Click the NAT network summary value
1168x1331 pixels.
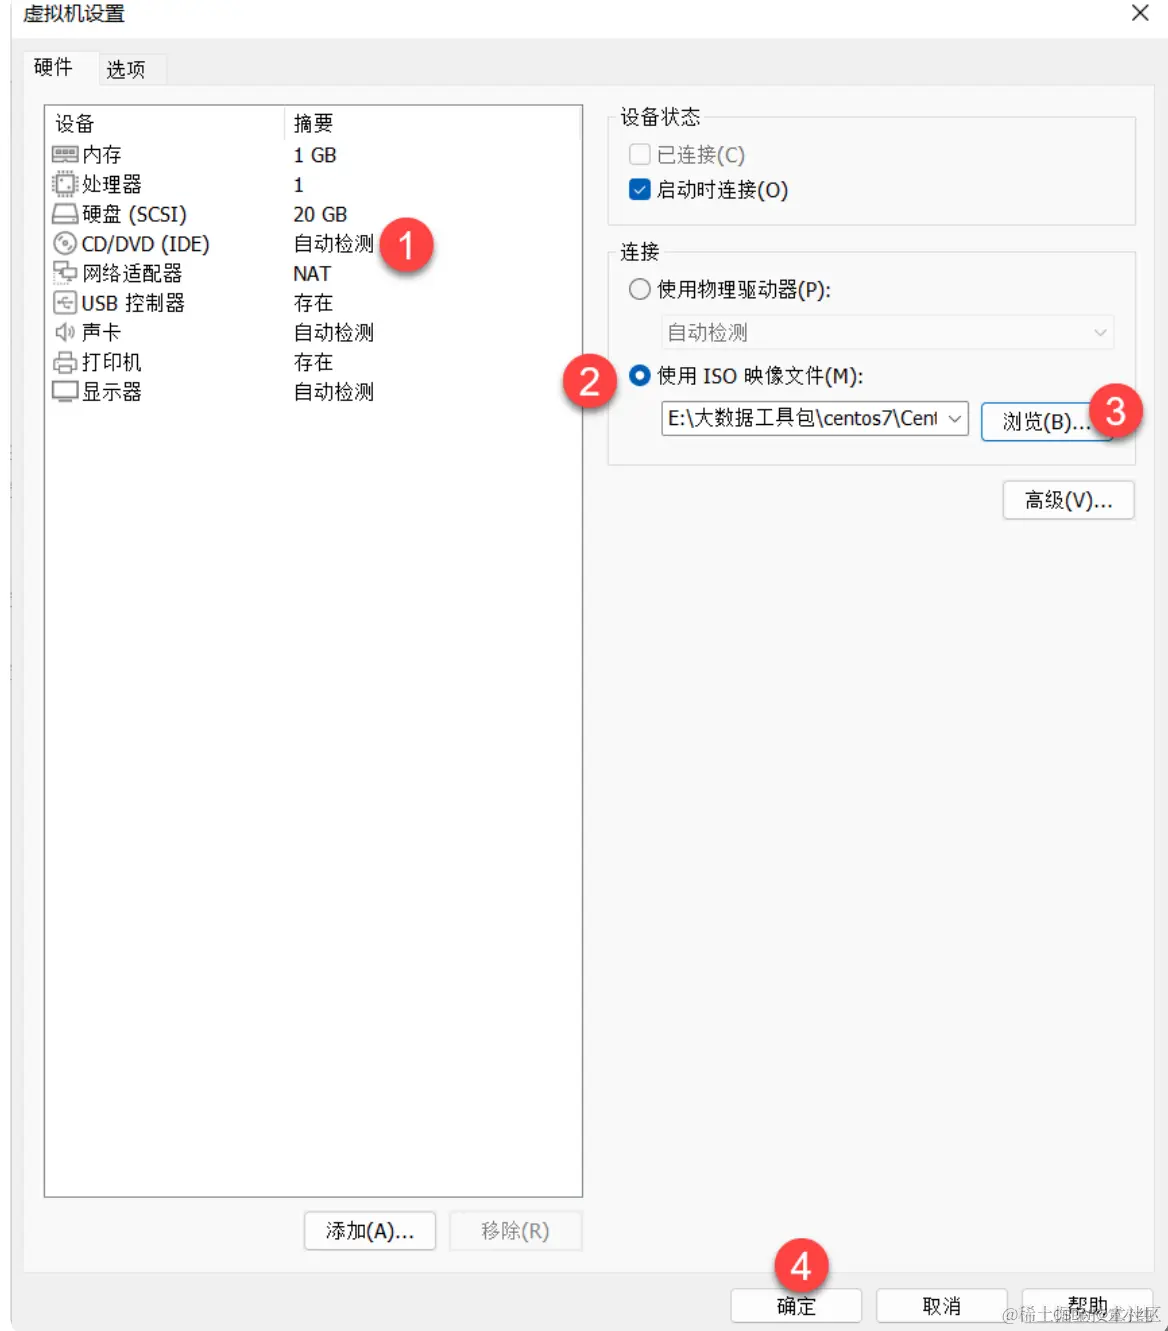coord(312,273)
